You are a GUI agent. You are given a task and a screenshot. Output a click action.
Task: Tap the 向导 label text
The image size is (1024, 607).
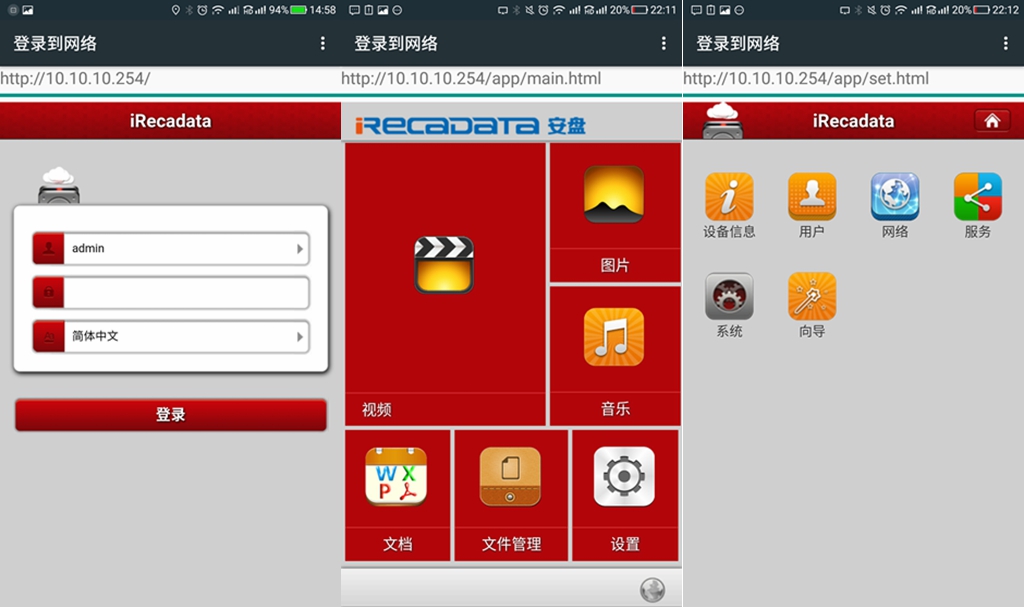click(x=812, y=331)
